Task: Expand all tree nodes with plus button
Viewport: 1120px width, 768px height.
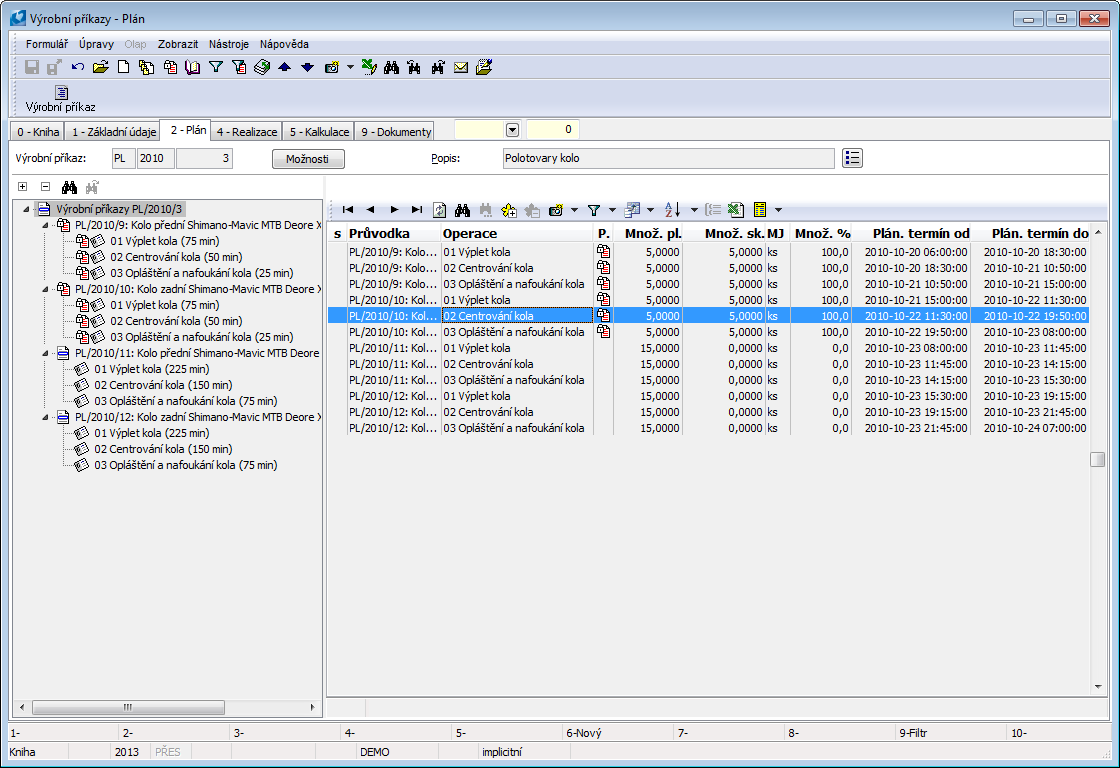Action: pyautogui.click(x=22, y=187)
